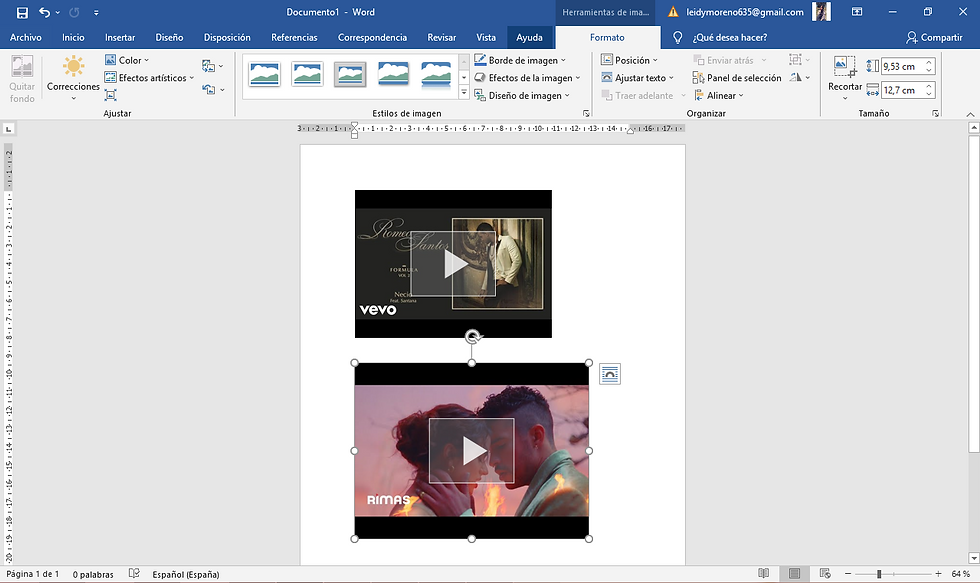Go to the Vista tab
The image size is (980, 583).
point(486,37)
